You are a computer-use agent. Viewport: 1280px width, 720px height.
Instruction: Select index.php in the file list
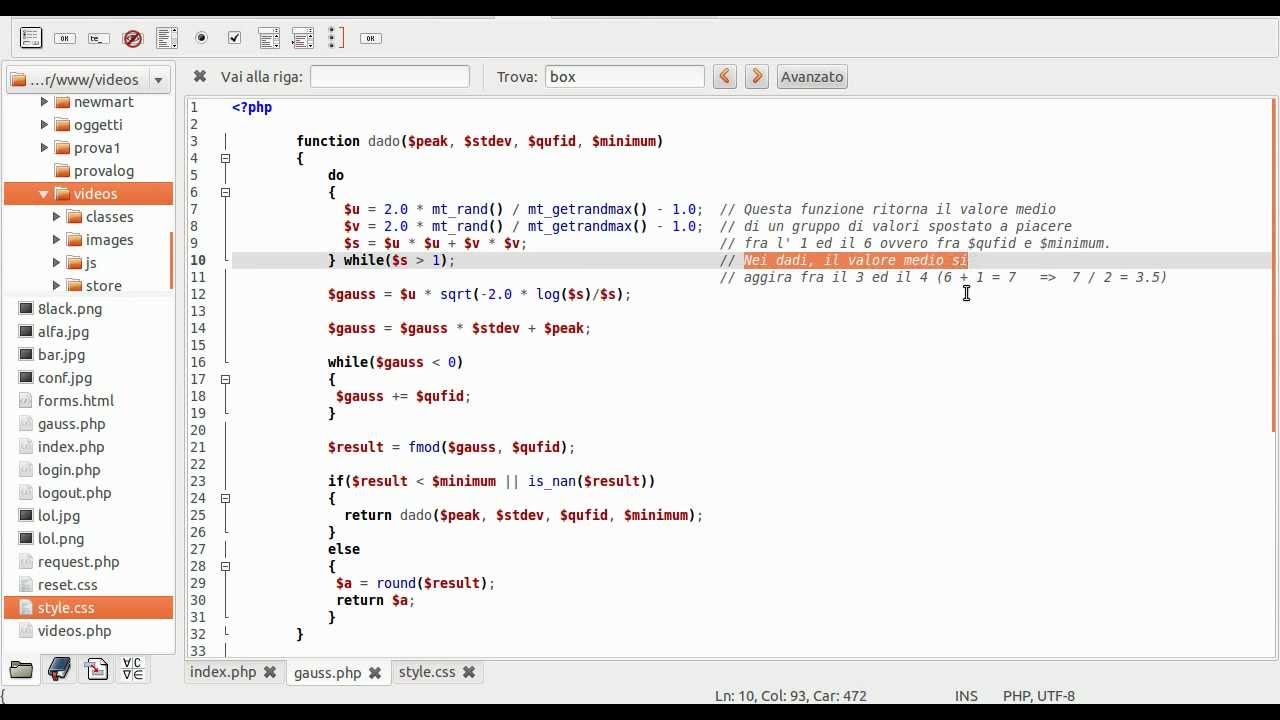tap(71, 447)
